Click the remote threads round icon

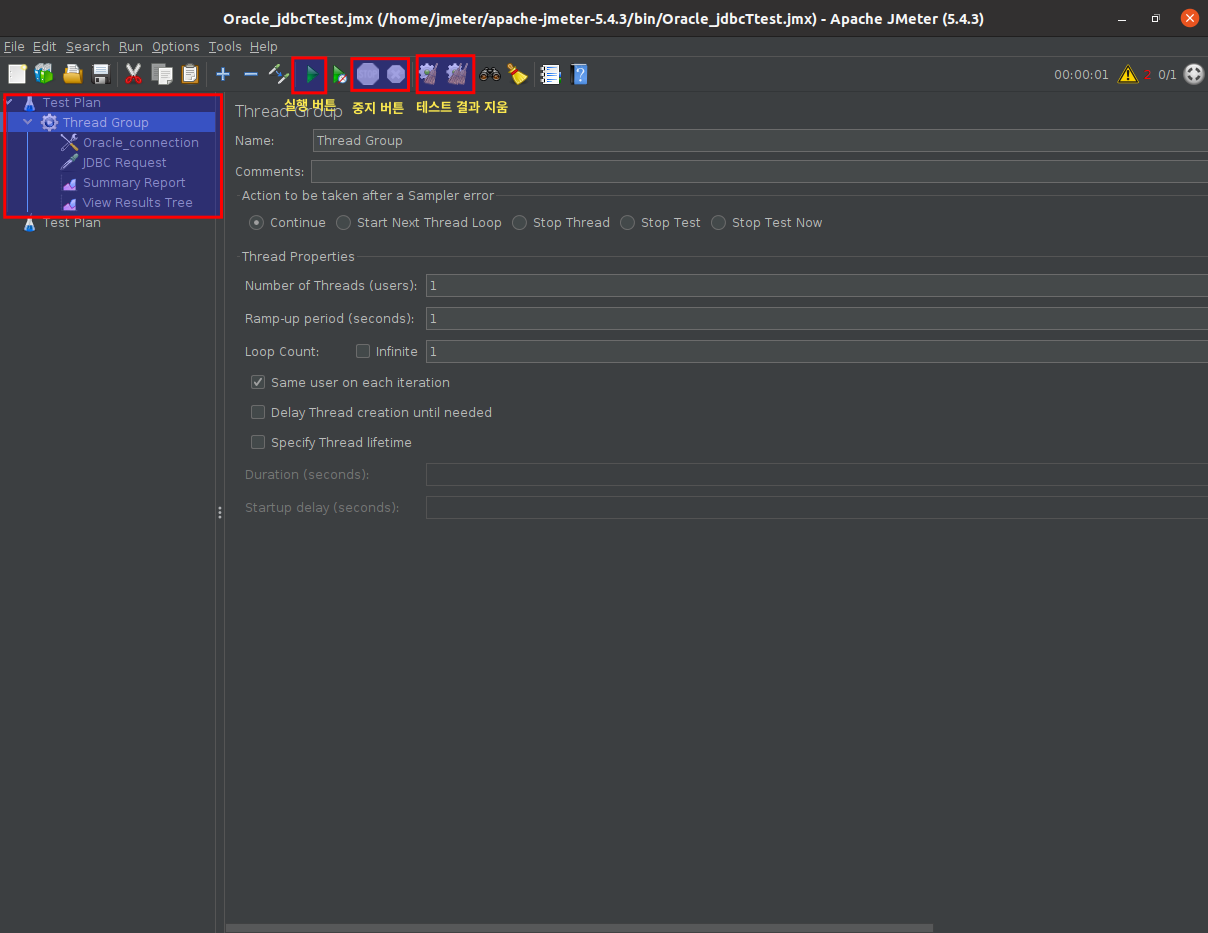(1194, 74)
